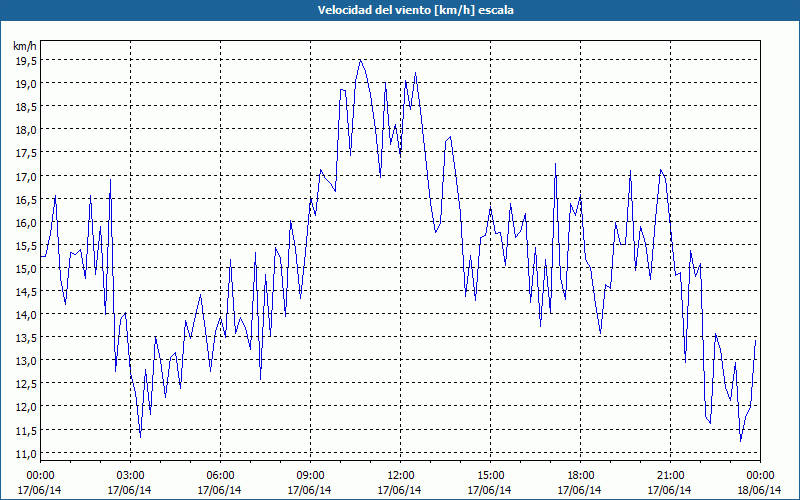Screen dimensions: 800x500
Task: Click the 'km/h' unit label above y-axis
Action: 25,46
